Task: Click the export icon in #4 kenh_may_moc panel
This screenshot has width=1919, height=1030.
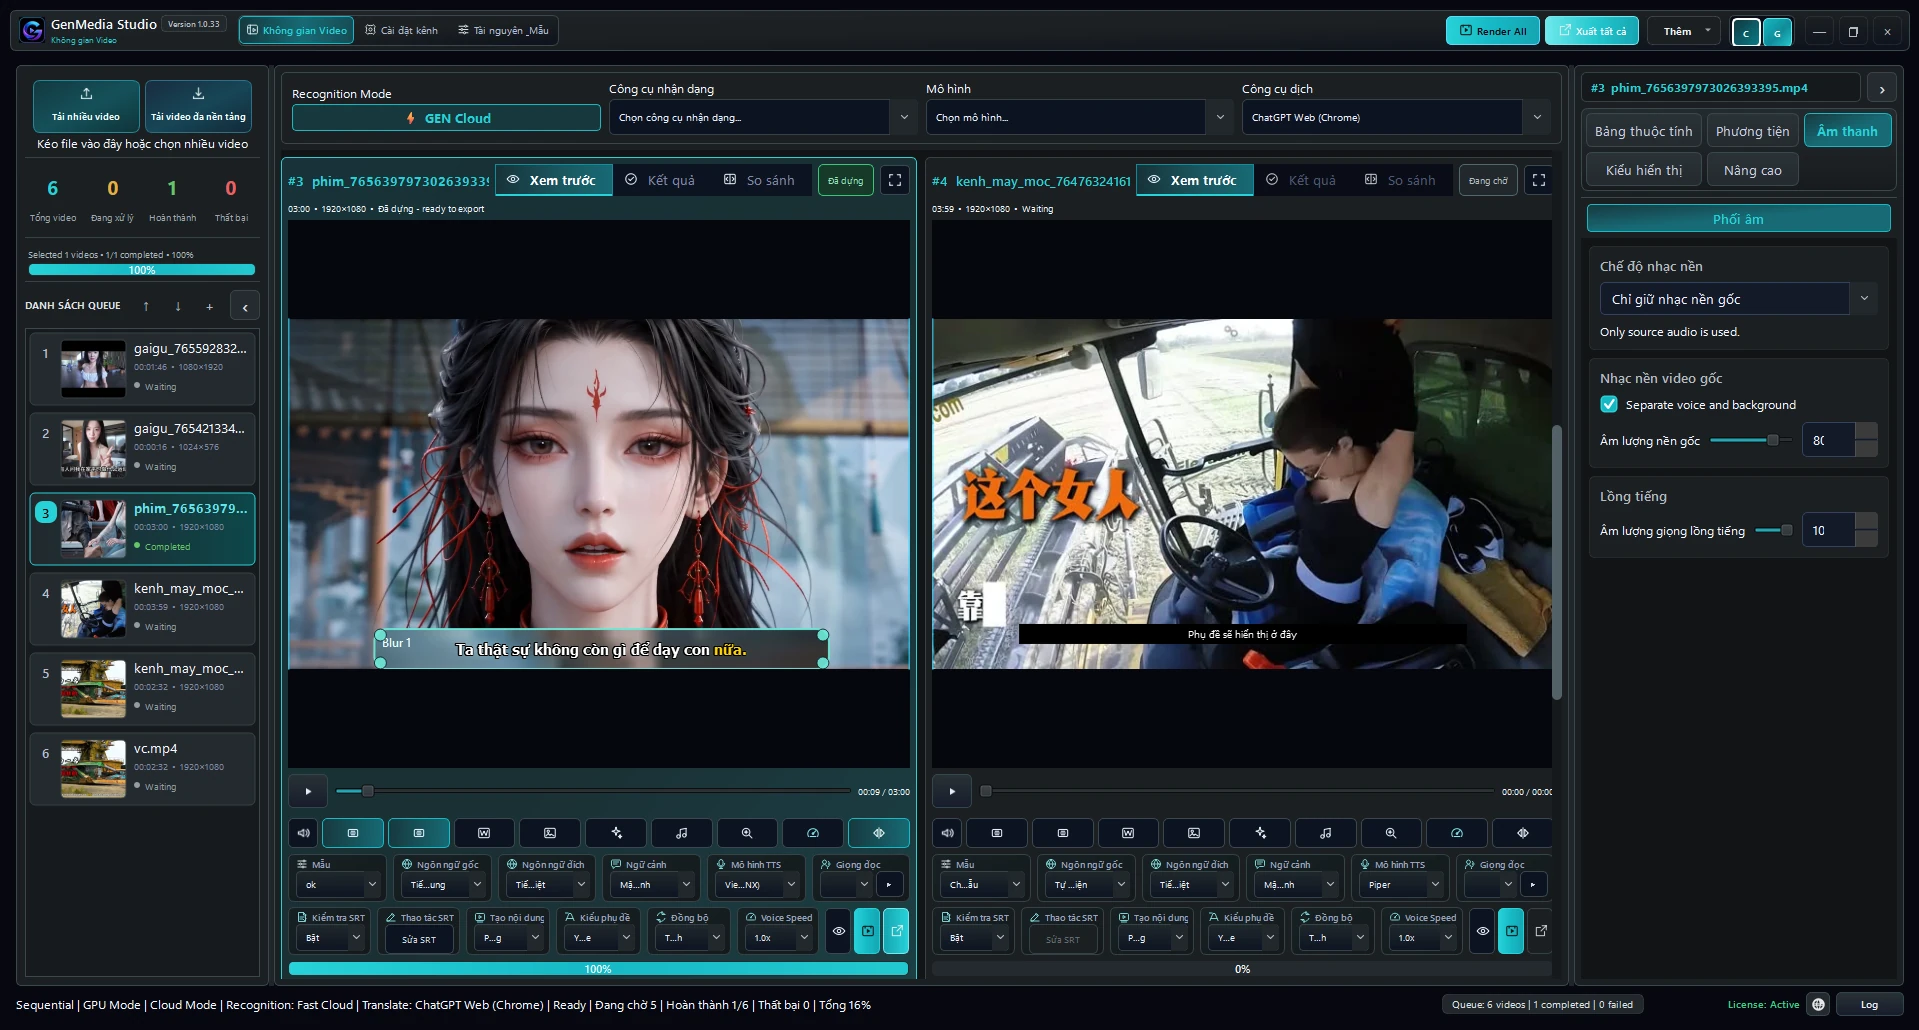Action: click(1541, 931)
